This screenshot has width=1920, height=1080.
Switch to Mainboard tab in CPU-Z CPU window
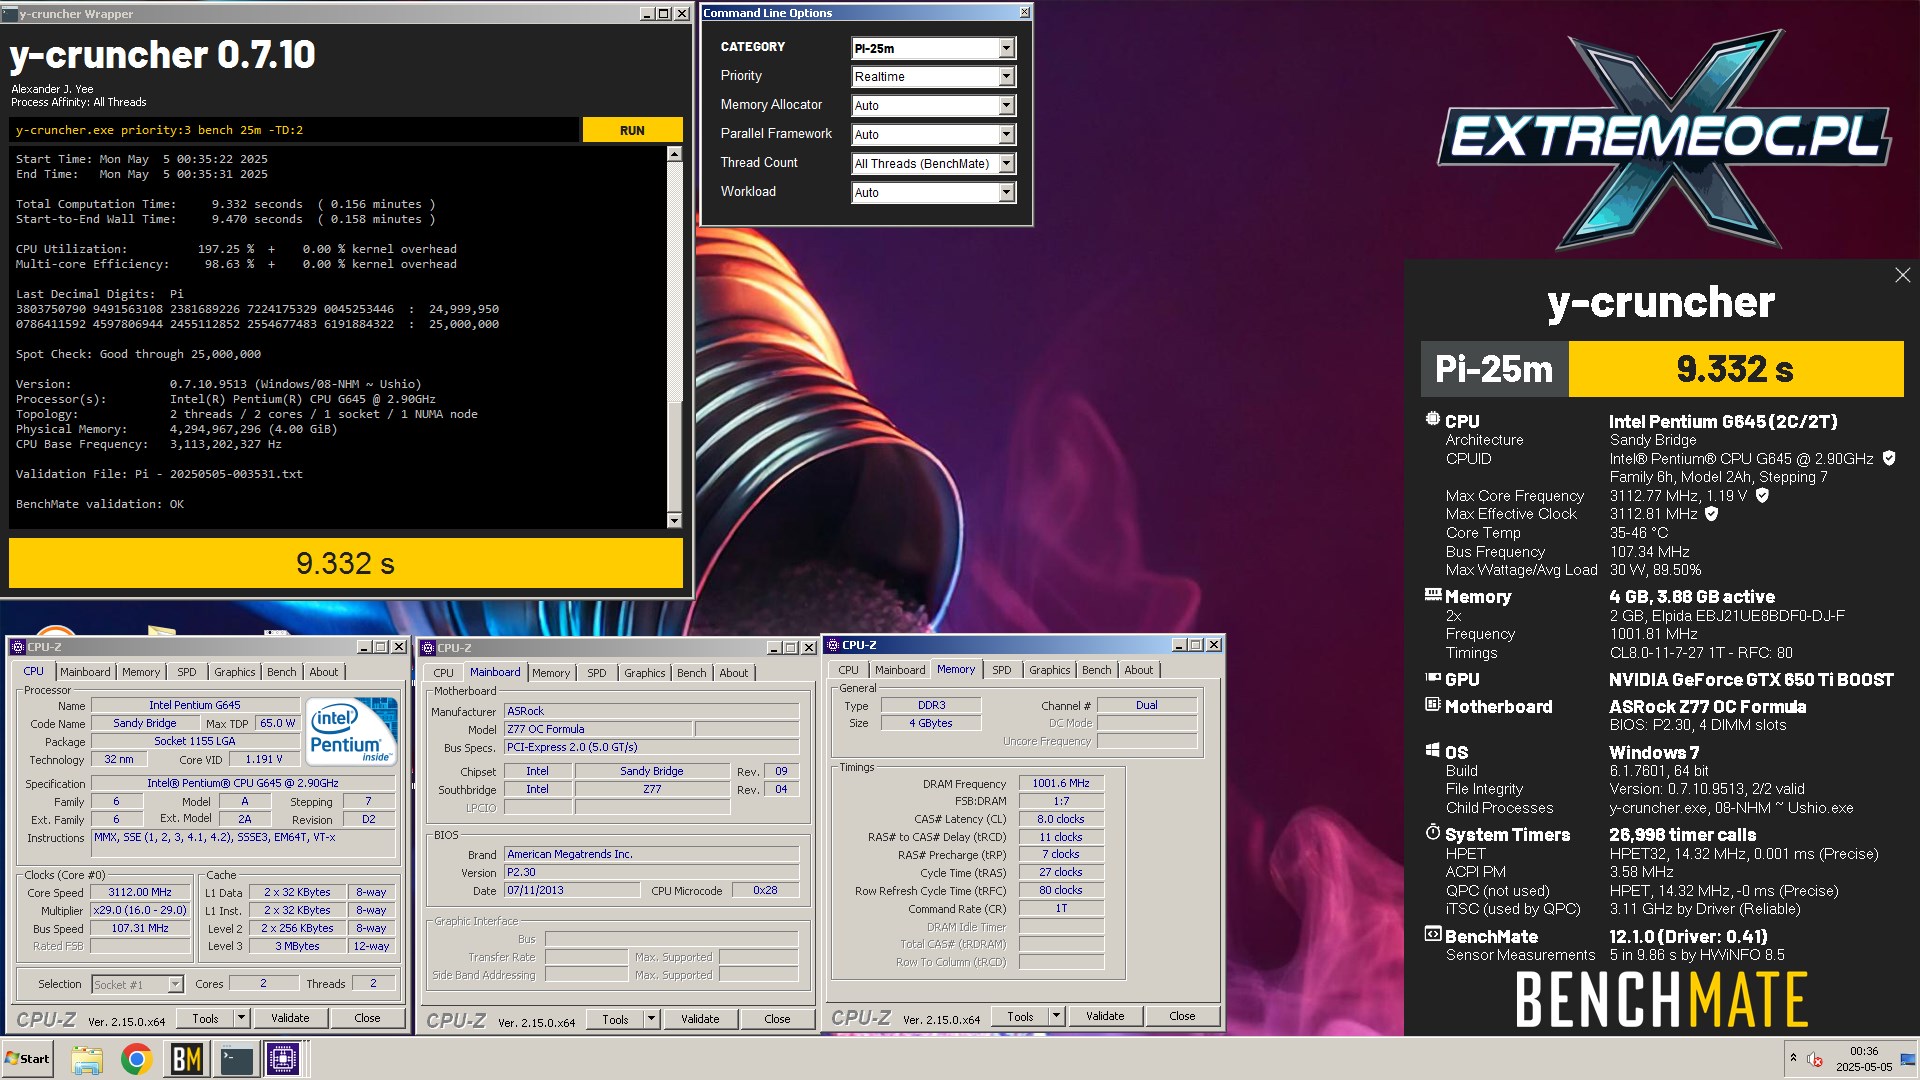(x=85, y=672)
